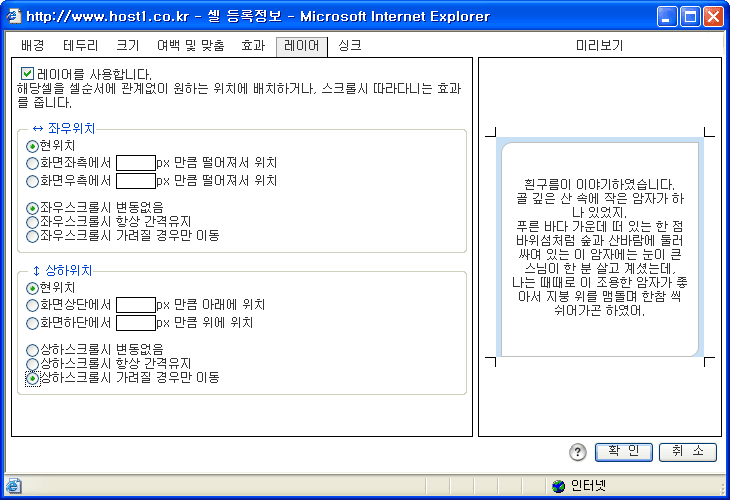Click the 취소 button

pyautogui.click(x=687, y=452)
